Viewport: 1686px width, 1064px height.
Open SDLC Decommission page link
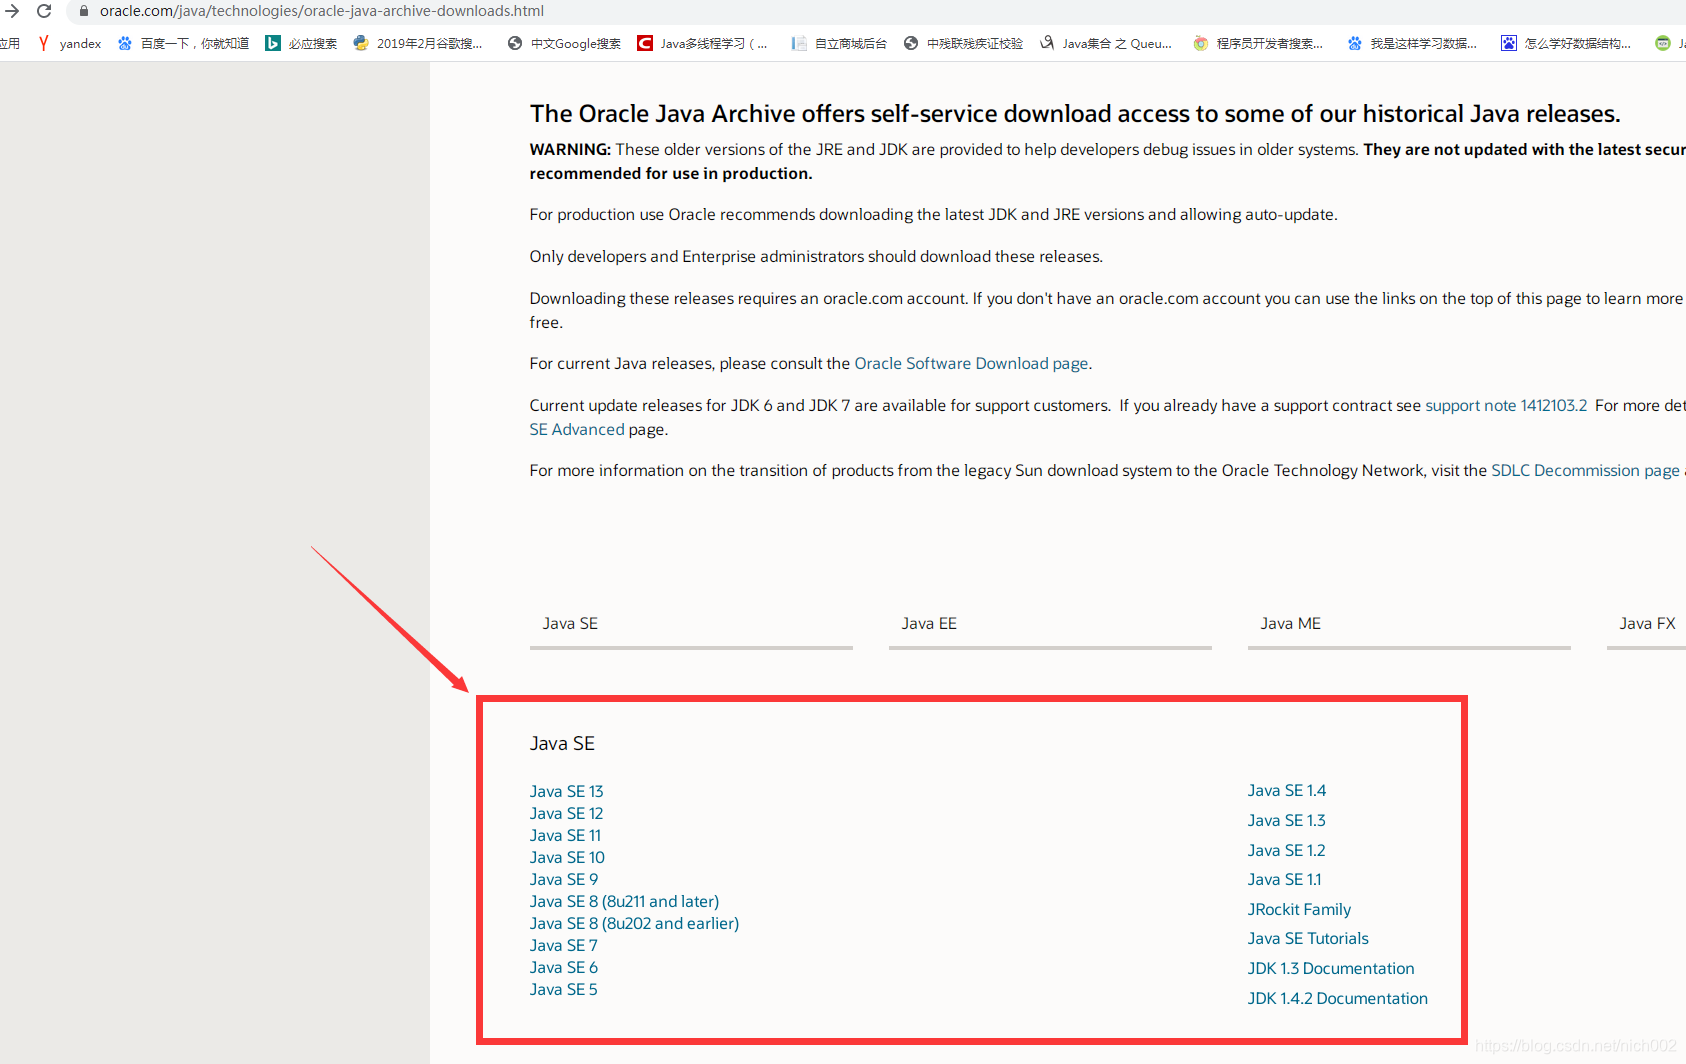coord(1585,471)
